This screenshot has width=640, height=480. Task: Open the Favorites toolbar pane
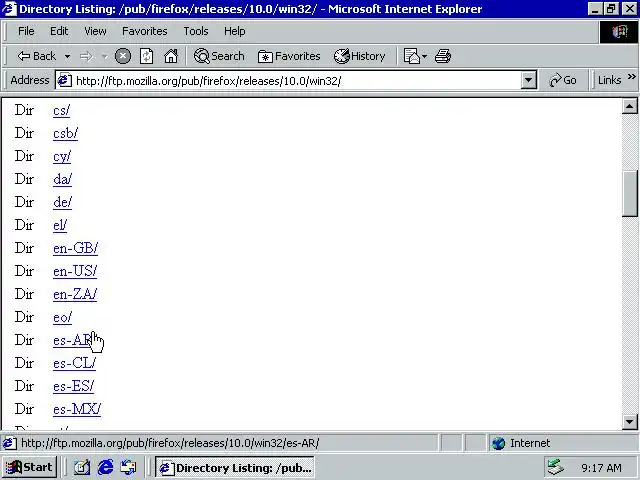[289, 56]
